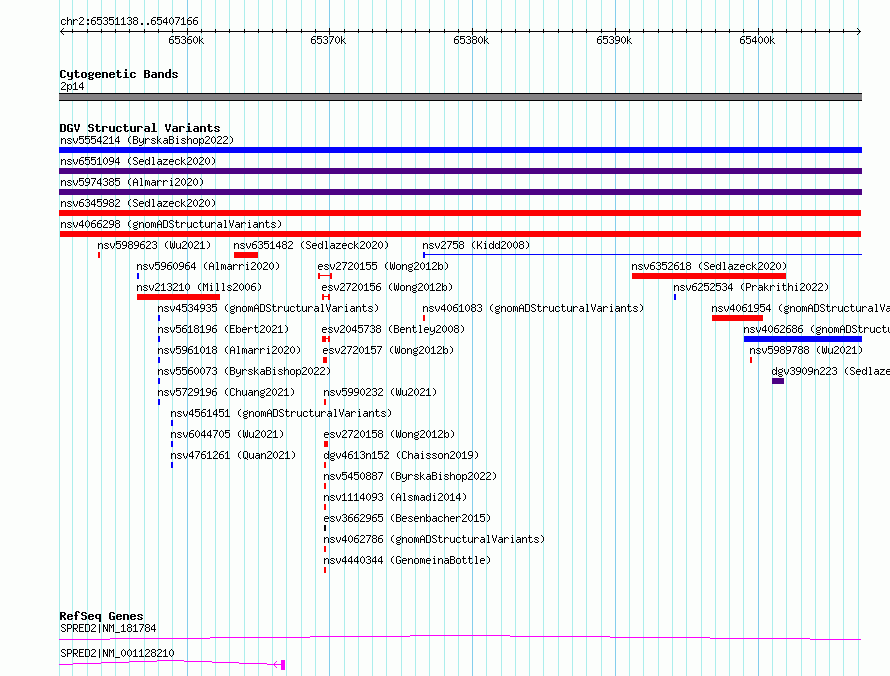Select nsv4440344 (GenomeinaBottle) label

(407, 560)
